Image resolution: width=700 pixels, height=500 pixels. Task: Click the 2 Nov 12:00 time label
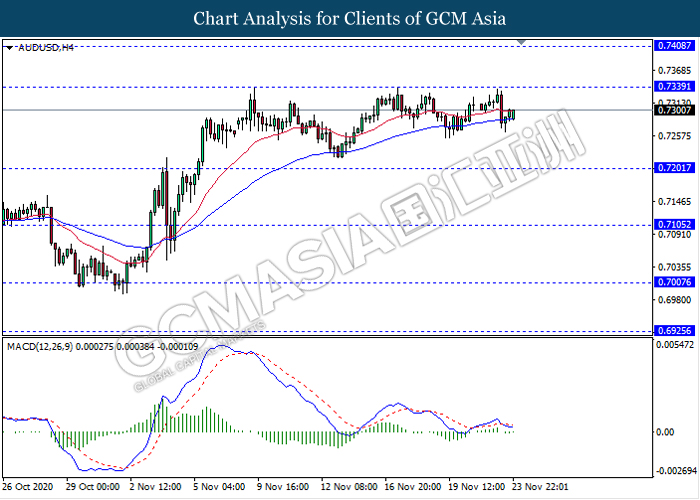(155, 487)
